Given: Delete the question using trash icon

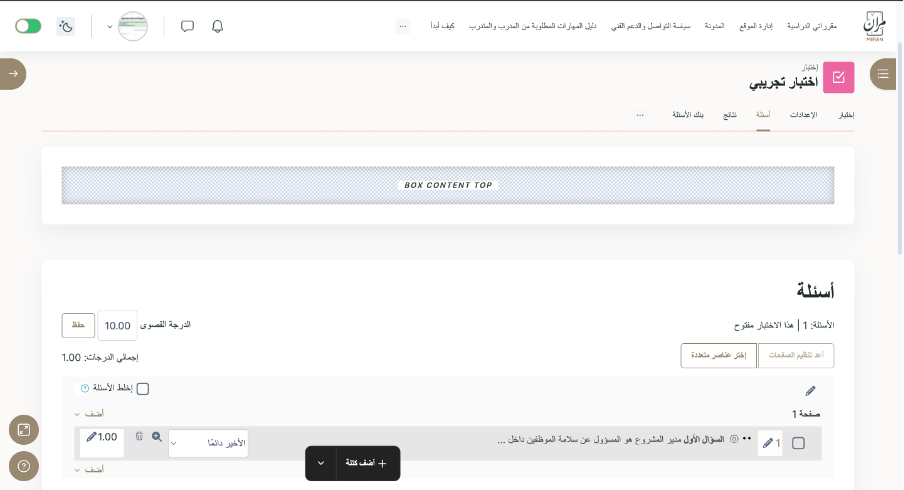Looking at the screenshot, I should 139,437.
